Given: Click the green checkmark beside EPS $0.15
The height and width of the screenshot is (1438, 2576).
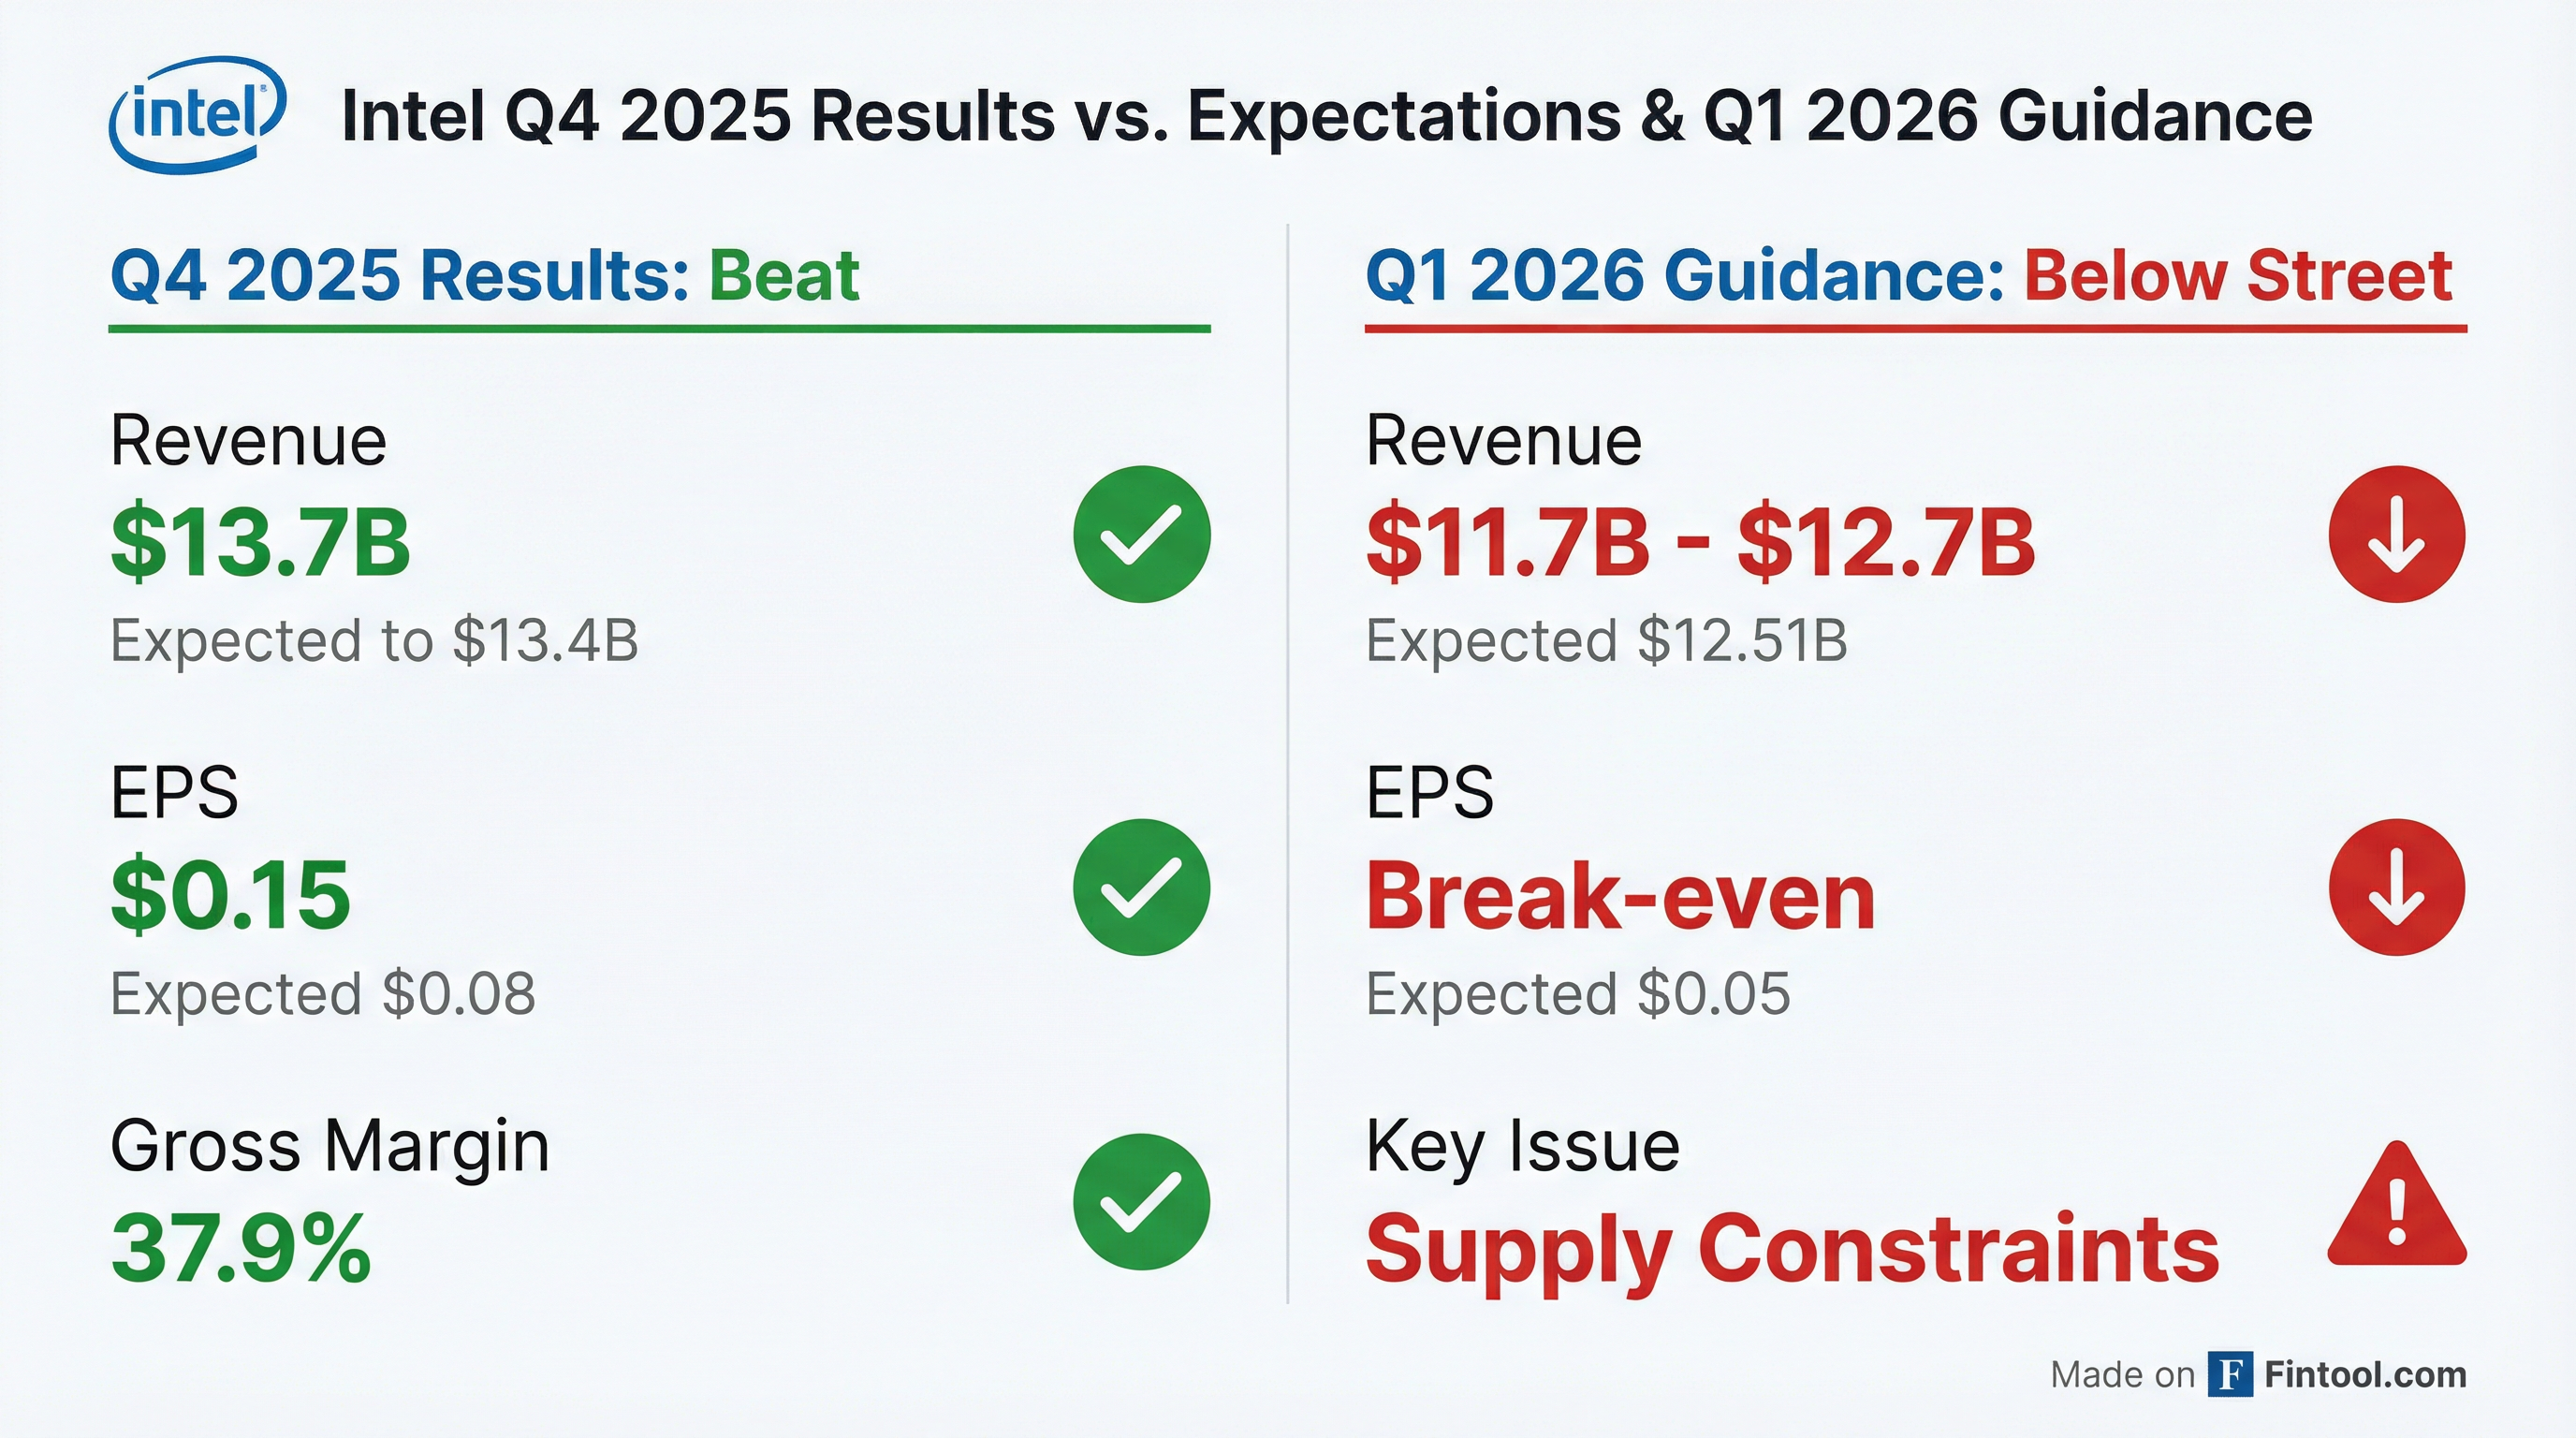Looking at the screenshot, I should (1141, 887).
